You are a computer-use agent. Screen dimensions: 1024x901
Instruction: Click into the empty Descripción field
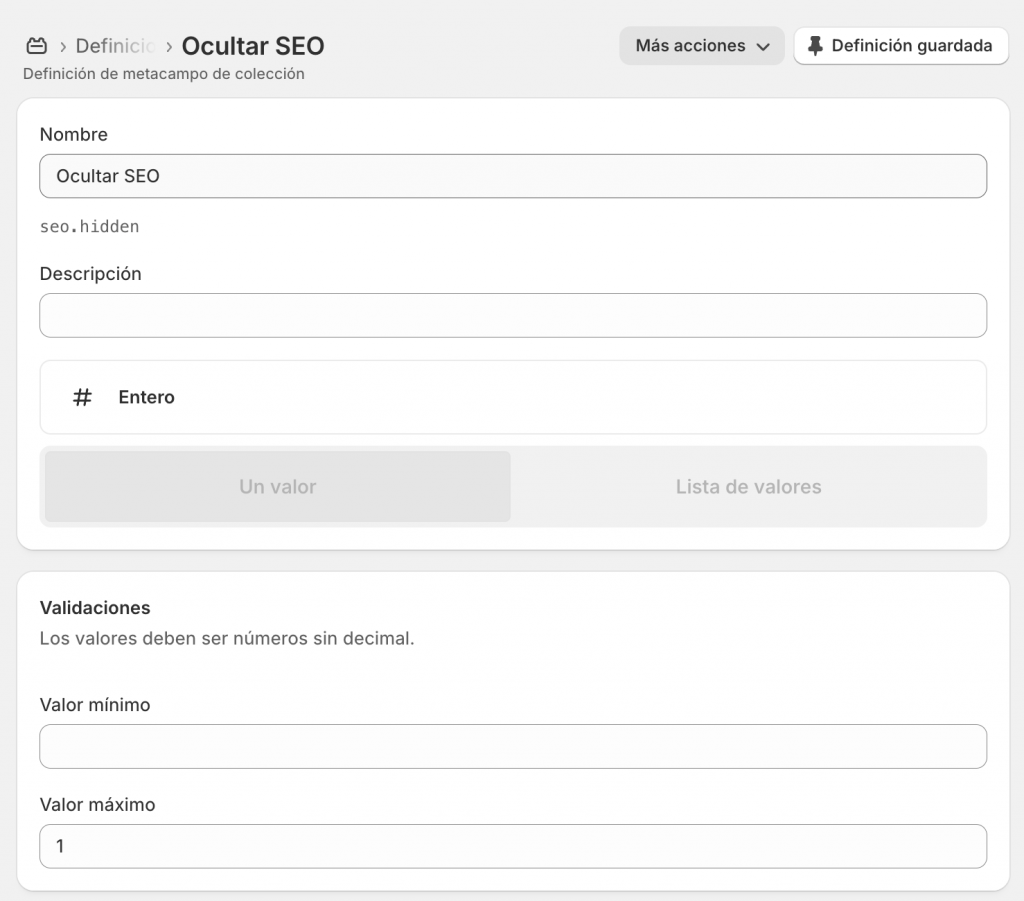click(x=512, y=315)
